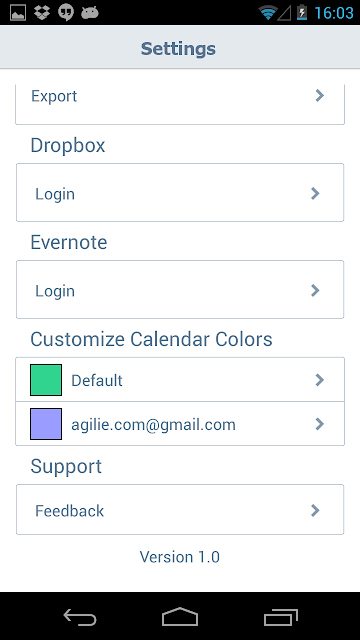Open the Feedback support option
The height and width of the screenshot is (640, 360).
tap(180, 509)
